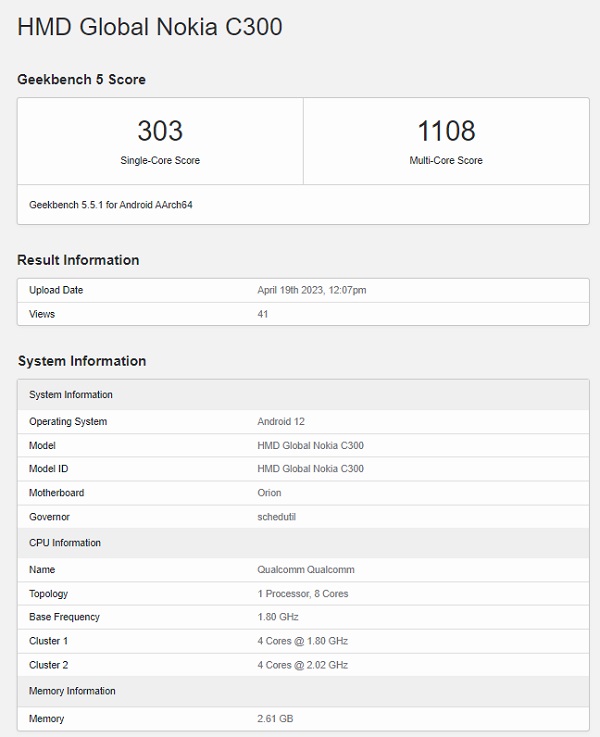Click the Single-Core Score label
This screenshot has height=737, width=600.
pos(160,160)
